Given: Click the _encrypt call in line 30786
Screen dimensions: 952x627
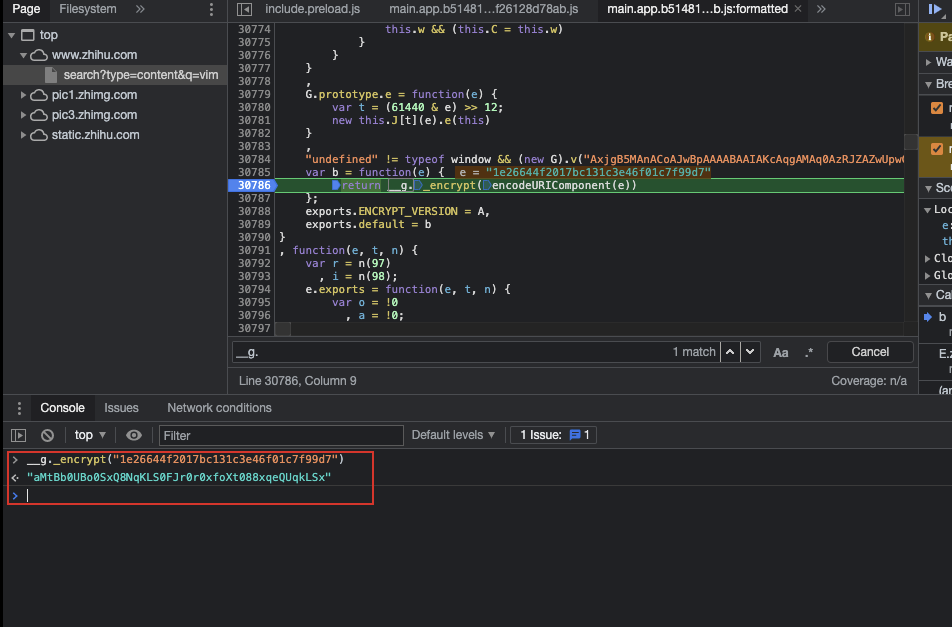Looking at the screenshot, I should pyautogui.click(x=448, y=185).
